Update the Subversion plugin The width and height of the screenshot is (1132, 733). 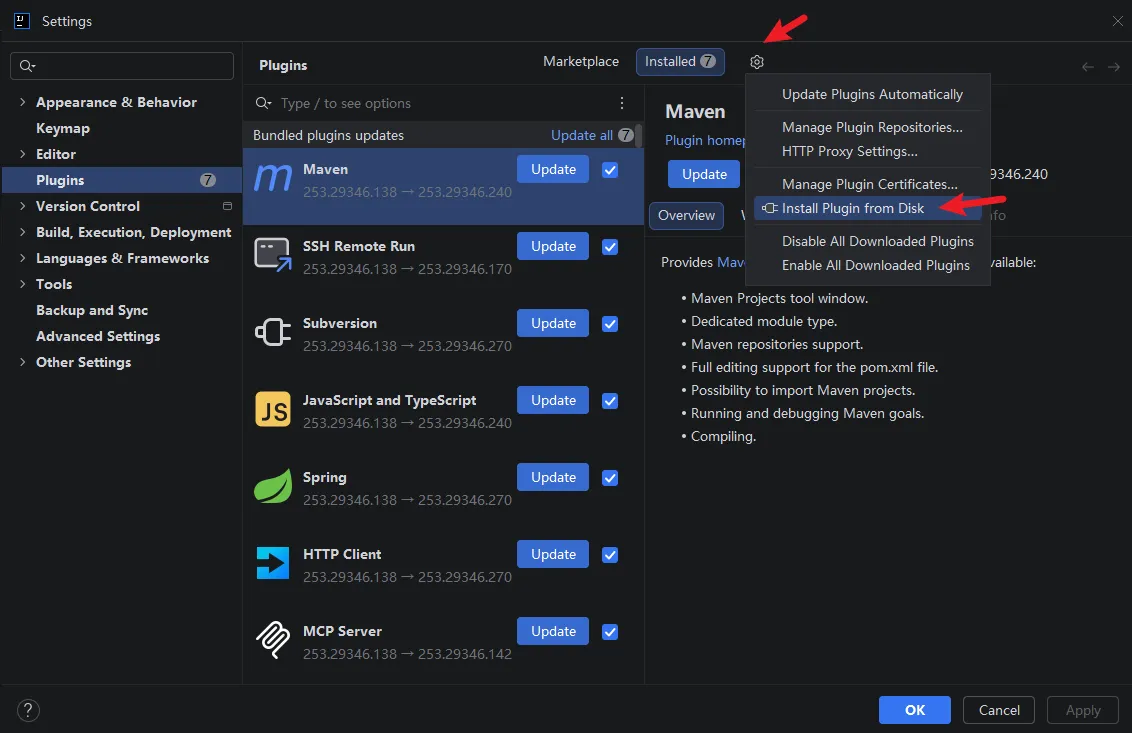pos(553,324)
